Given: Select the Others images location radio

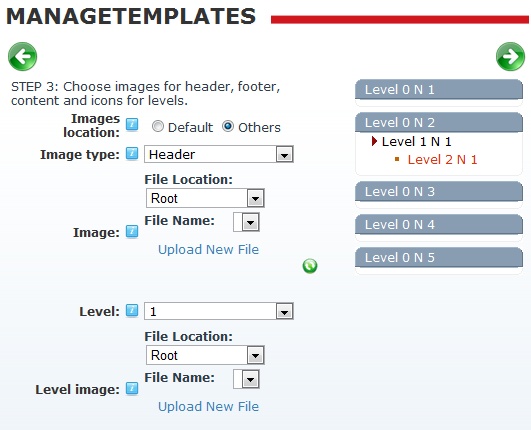Looking at the screenshot, I should pos(228,126).
